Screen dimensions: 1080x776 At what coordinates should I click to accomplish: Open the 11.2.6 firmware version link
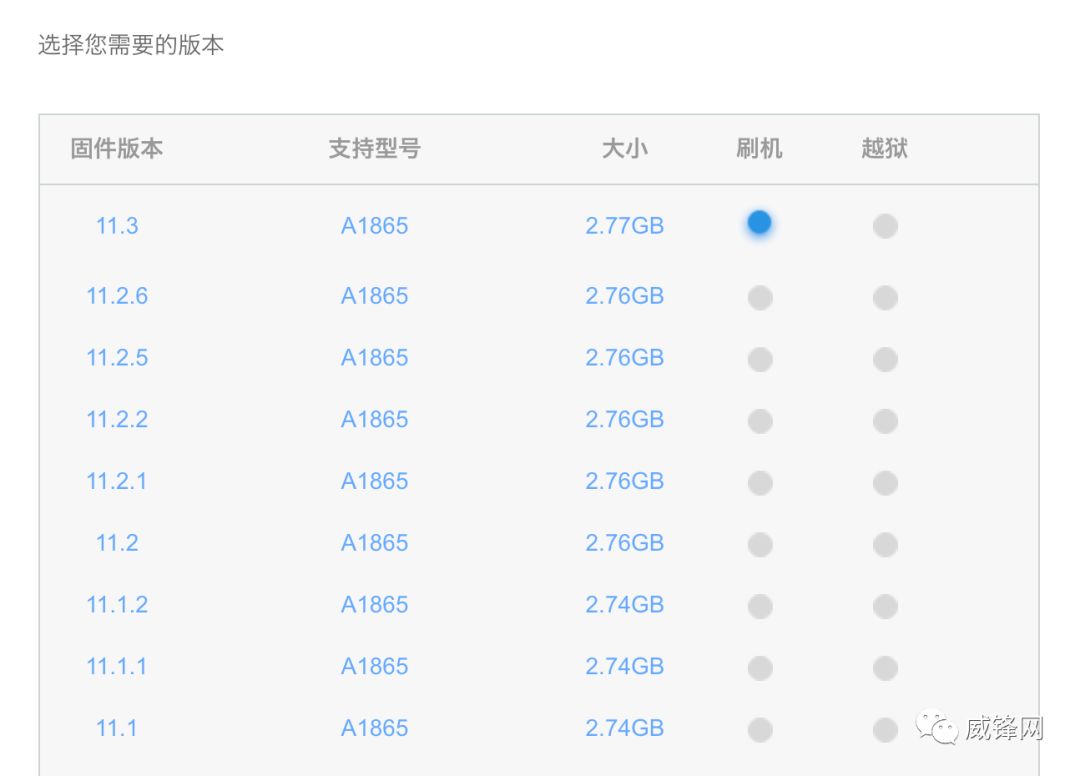117,296
